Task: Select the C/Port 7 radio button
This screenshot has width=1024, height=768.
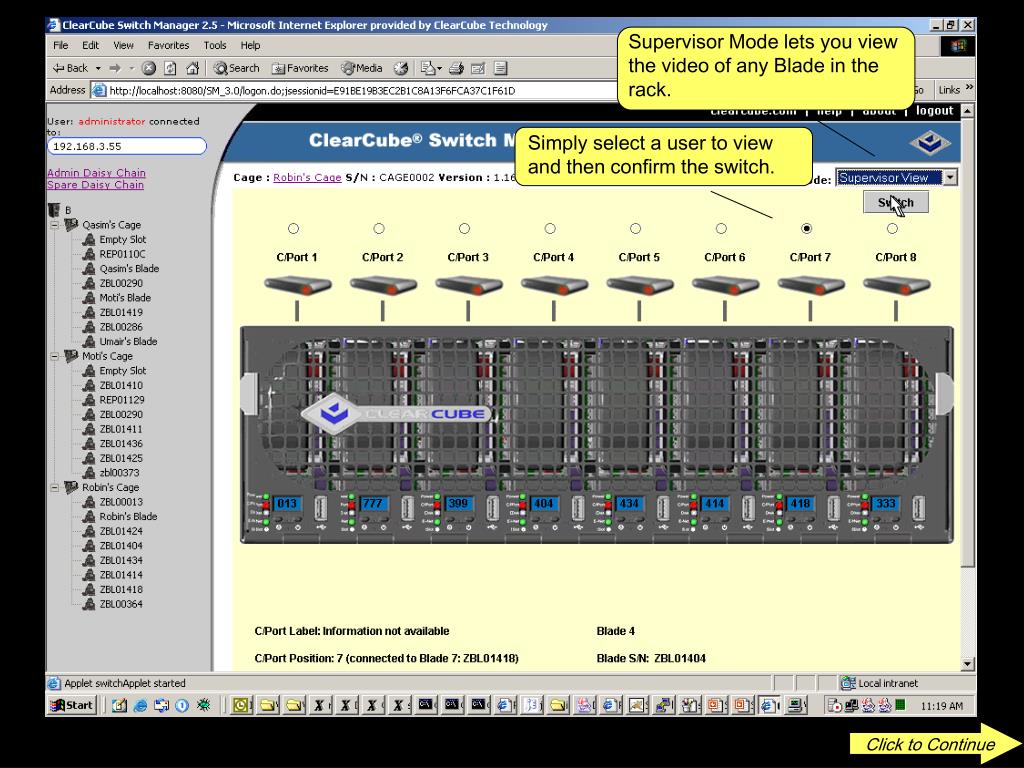Action: coord(807,229)
